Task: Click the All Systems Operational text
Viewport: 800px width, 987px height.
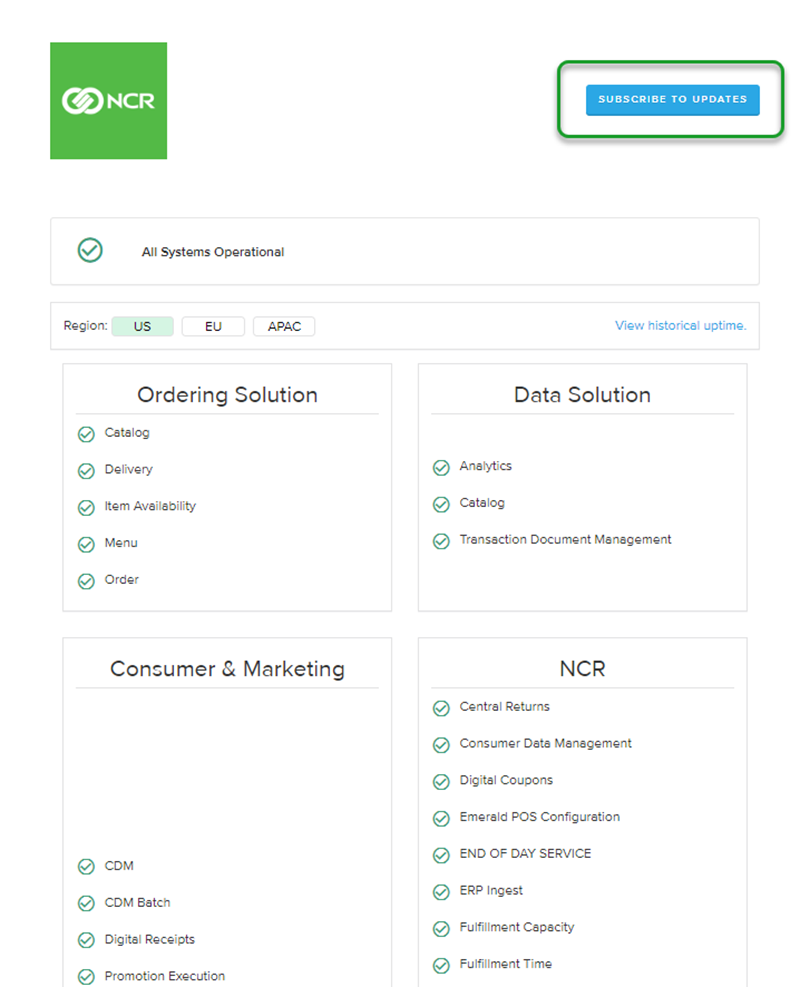Action: (x=213, y=252)
